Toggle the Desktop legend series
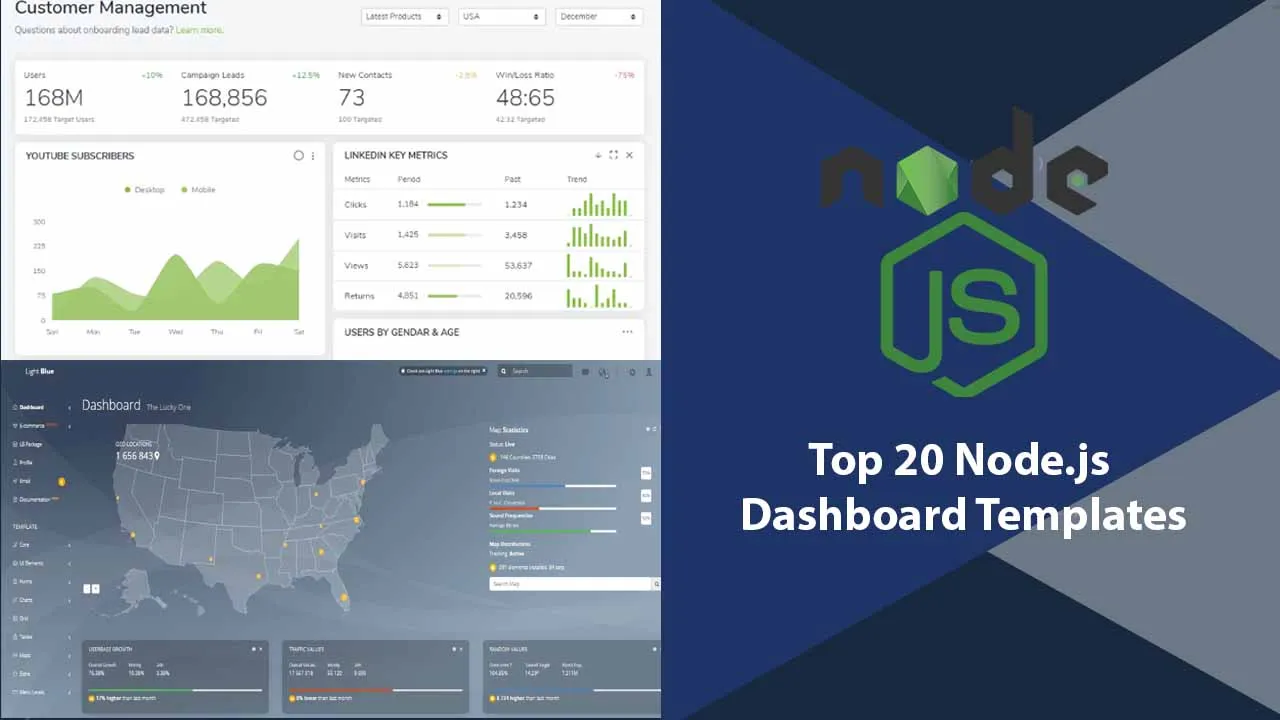The width and height of the screenshot is (1280, 720). pyautogui.click(x=144, y=190)
